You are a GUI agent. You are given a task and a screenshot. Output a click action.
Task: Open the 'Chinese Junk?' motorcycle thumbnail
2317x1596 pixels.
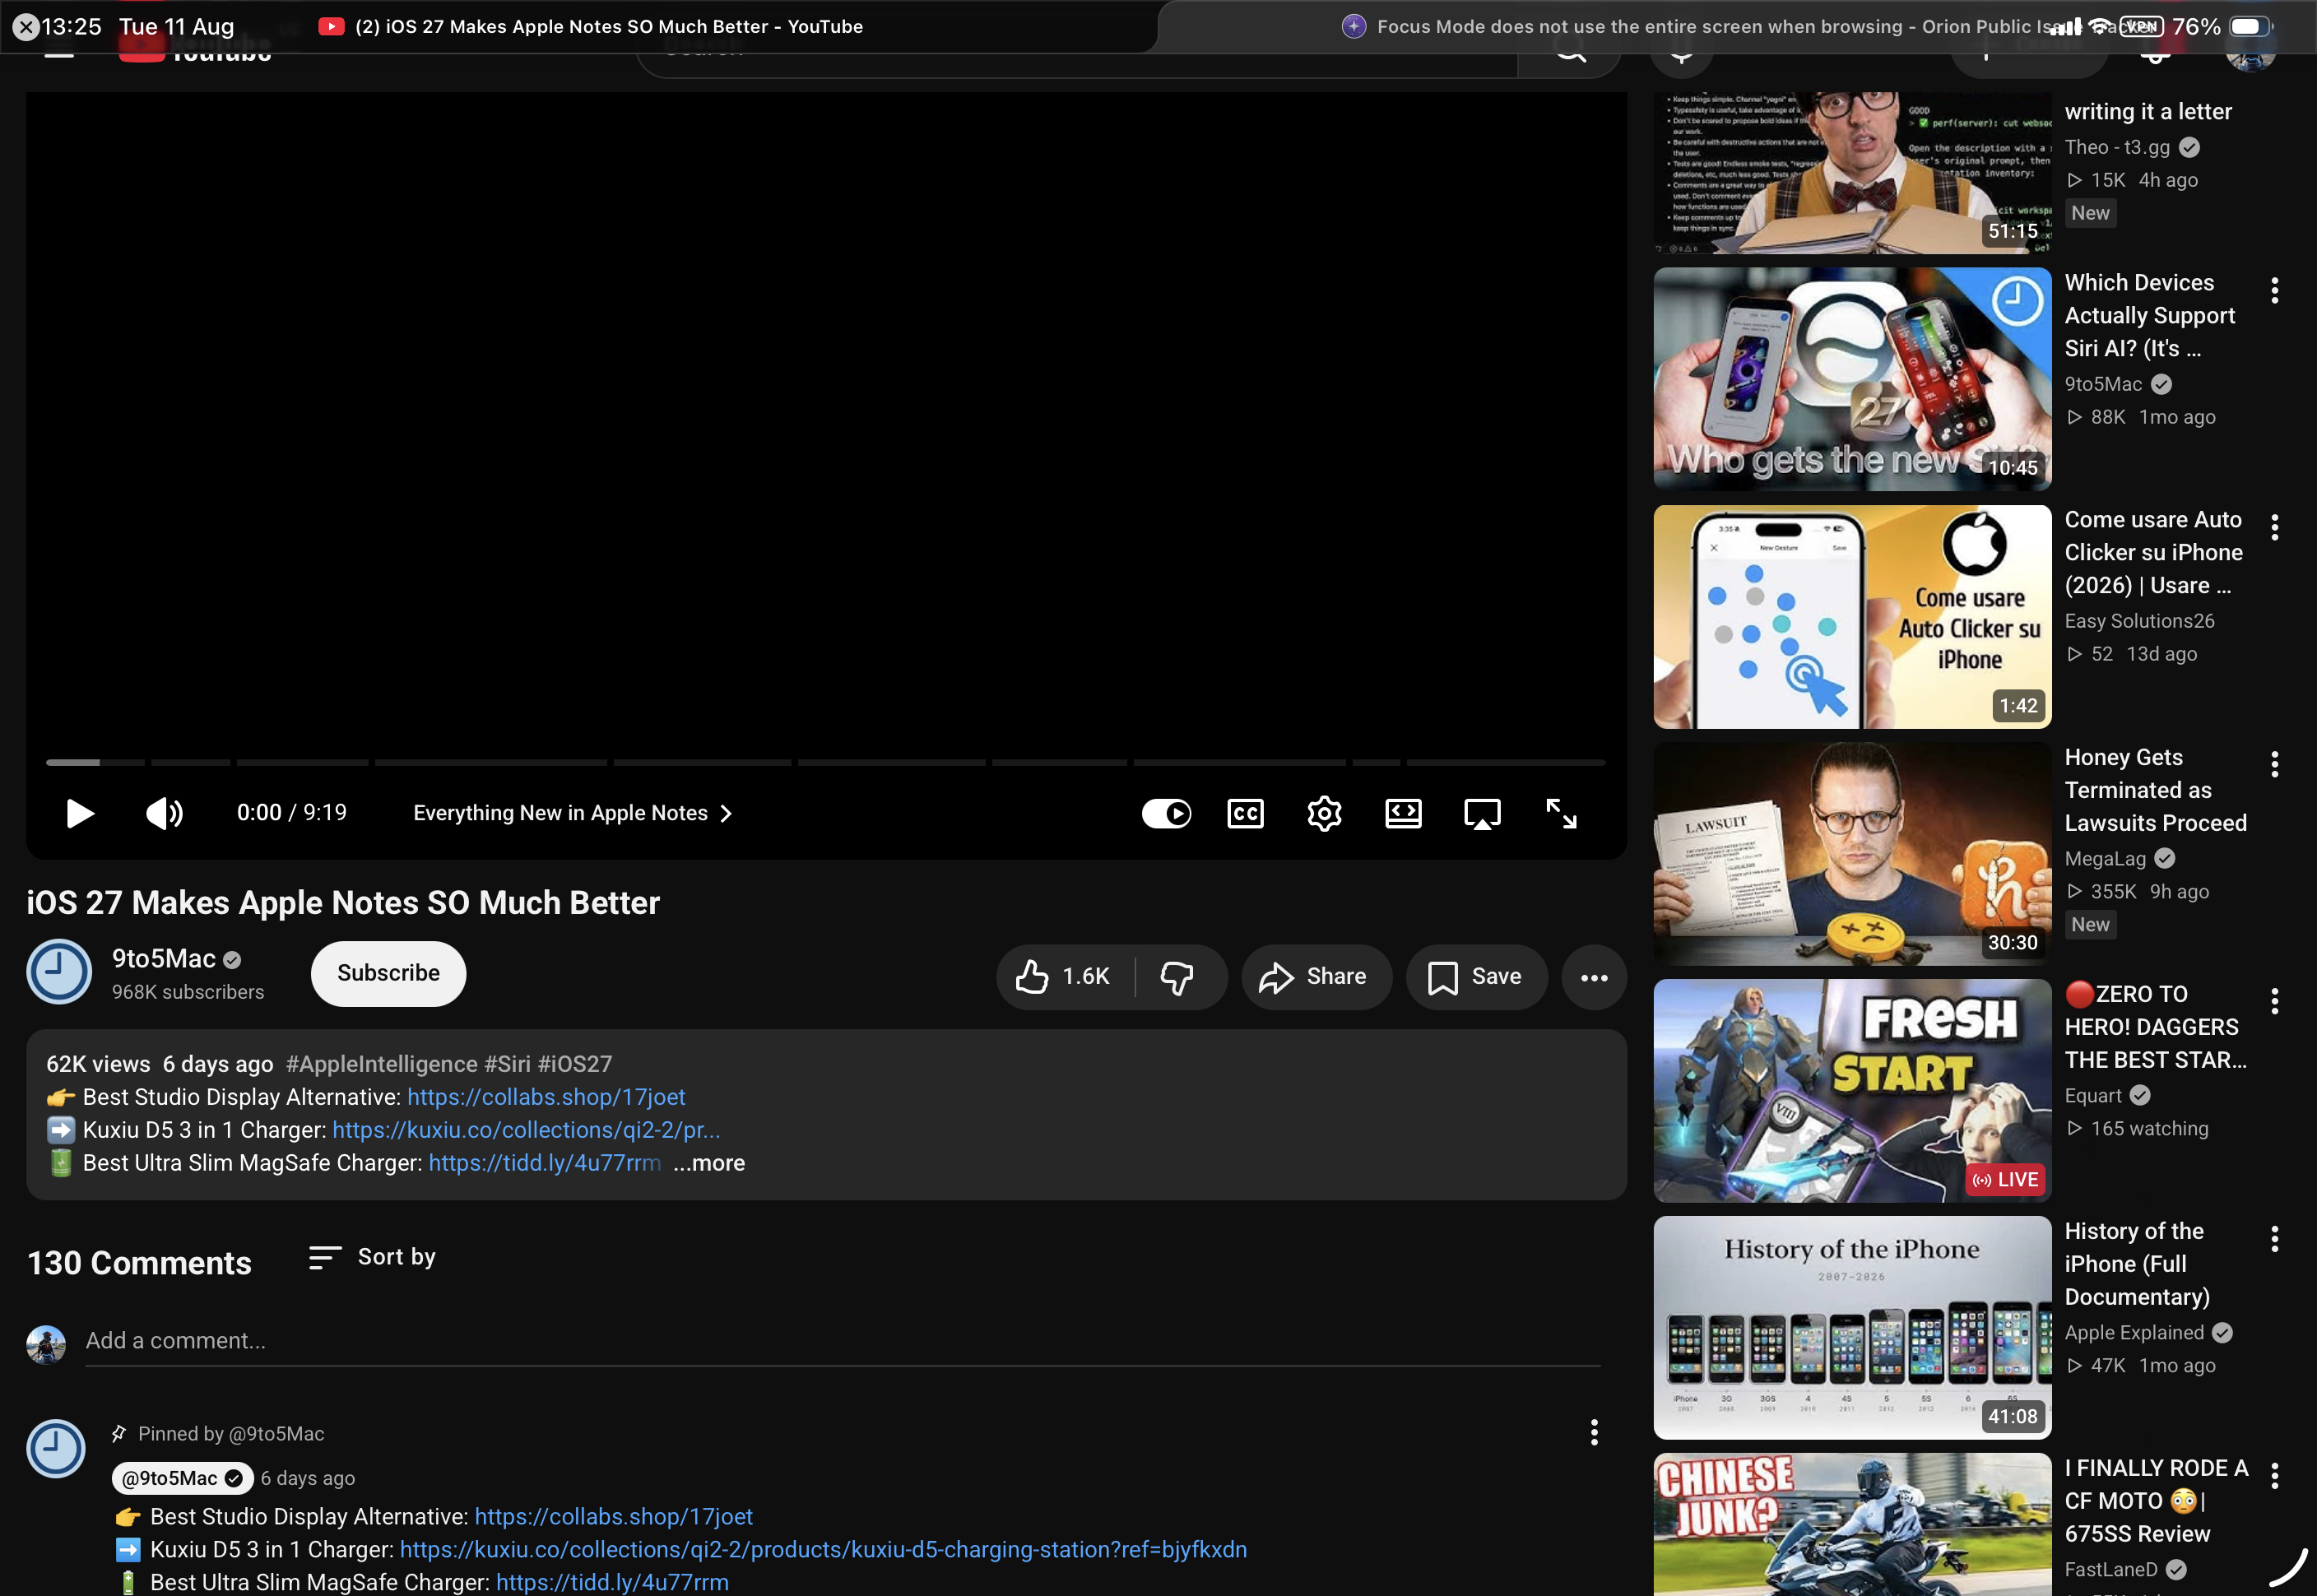(x=1852, y=1524)
